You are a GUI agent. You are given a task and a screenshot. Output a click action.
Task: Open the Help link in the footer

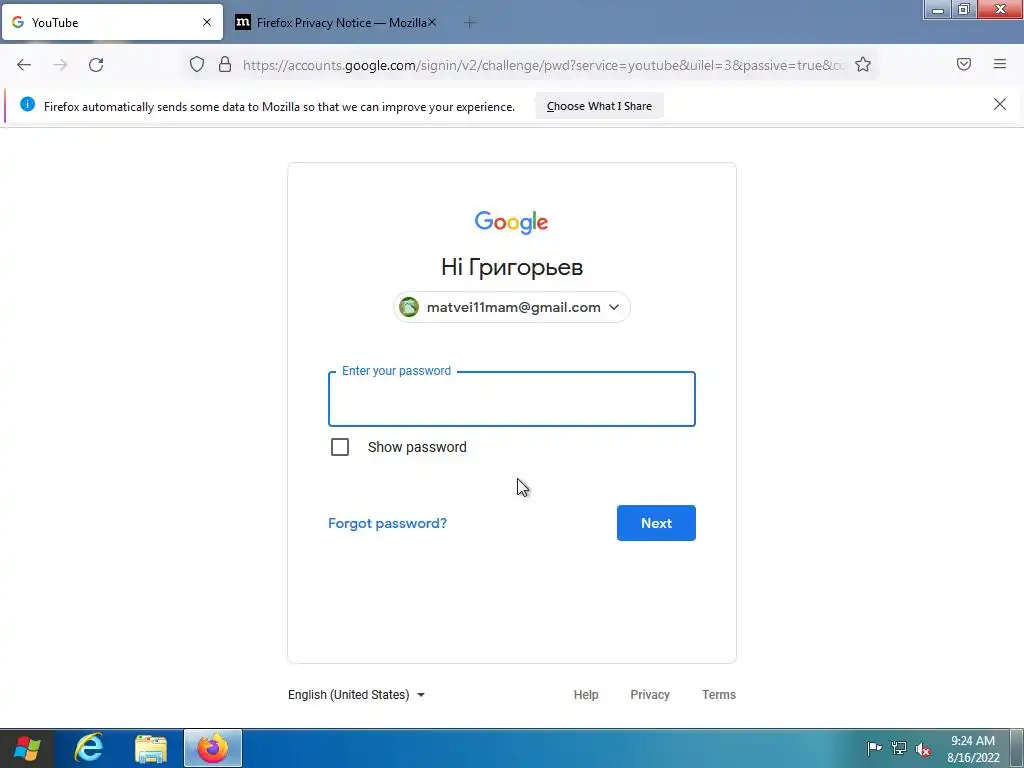pyautogui.click(x=586, y=695)
